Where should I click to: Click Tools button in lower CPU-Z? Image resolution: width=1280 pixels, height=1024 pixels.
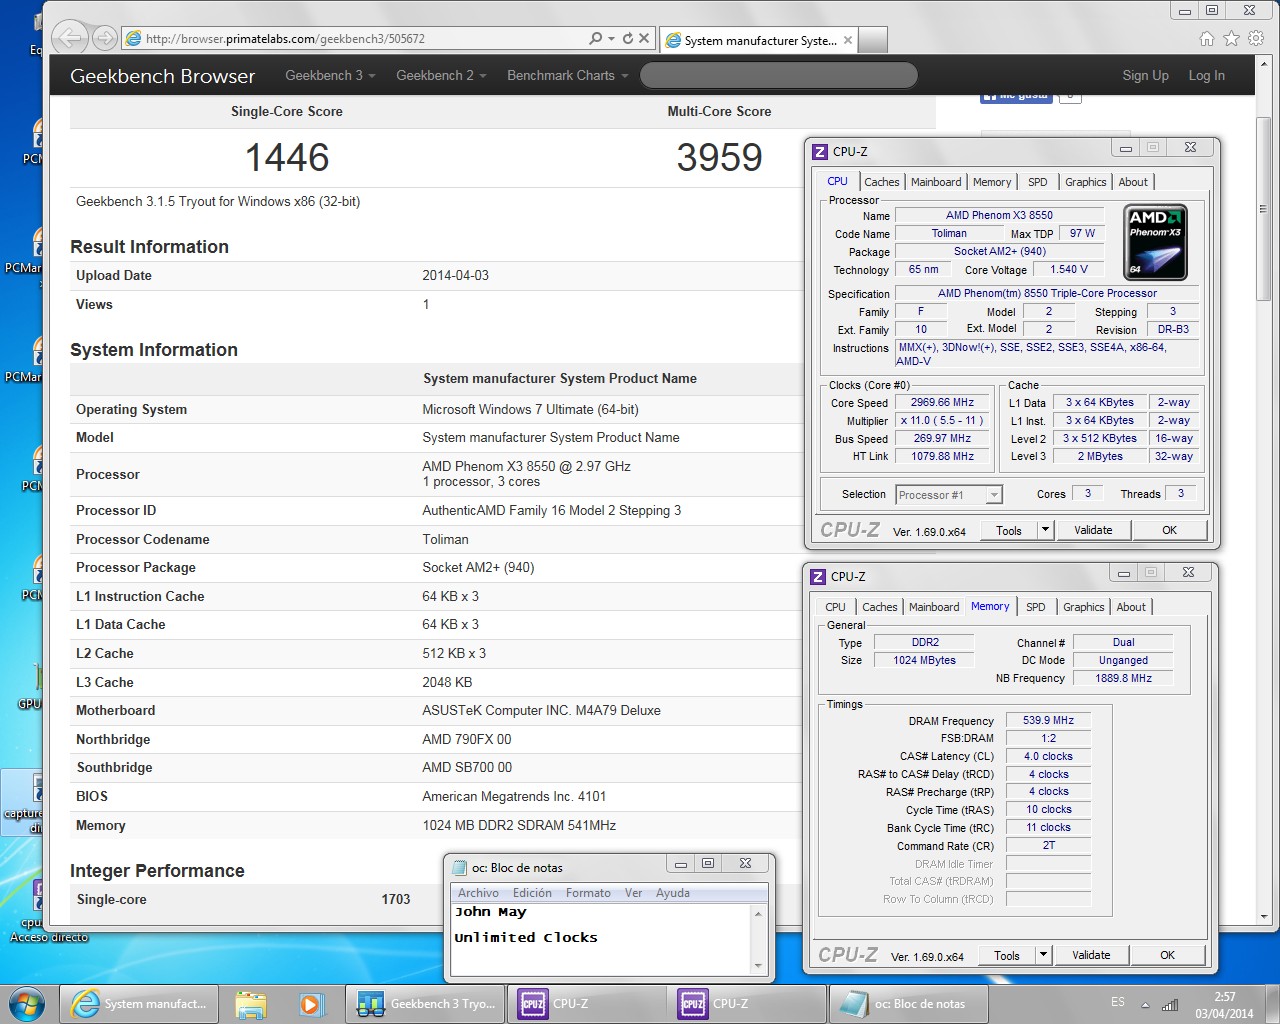click(x=1007, y=955)
